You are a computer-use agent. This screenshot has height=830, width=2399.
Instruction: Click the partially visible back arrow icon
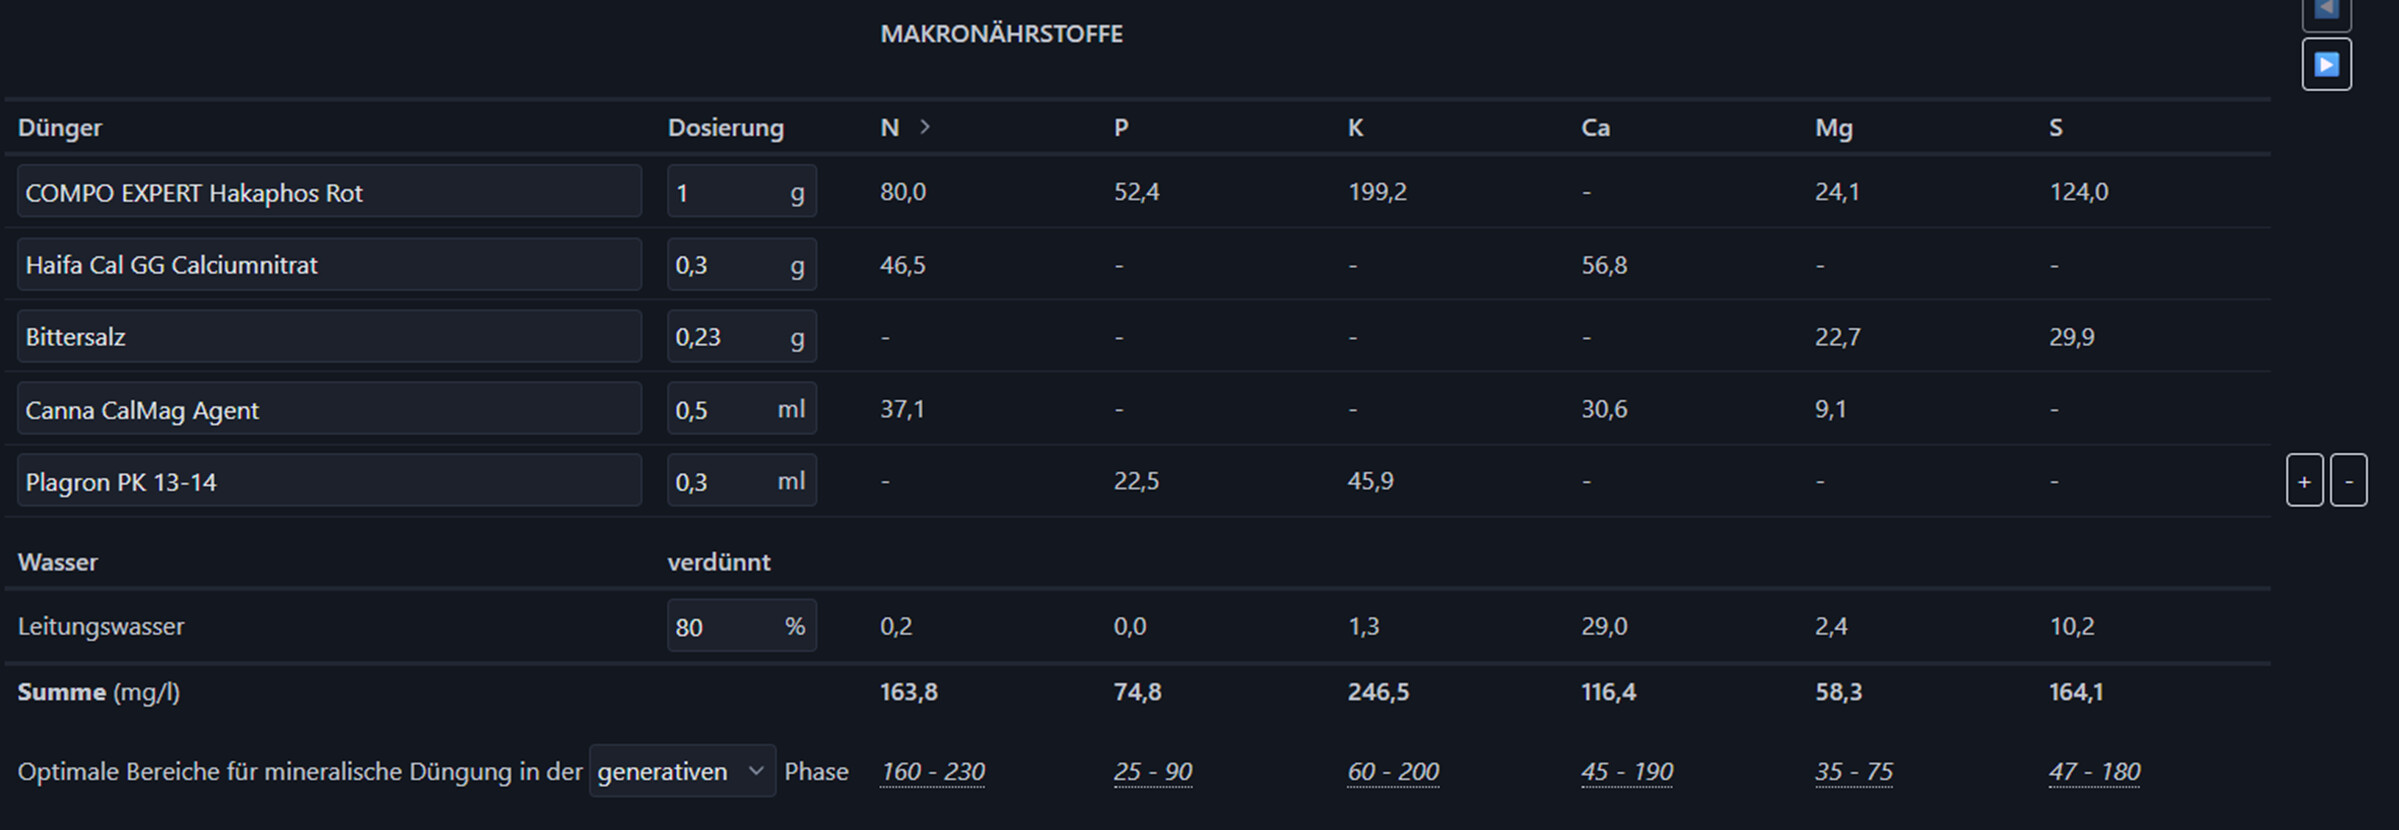tap(2326, 10)
